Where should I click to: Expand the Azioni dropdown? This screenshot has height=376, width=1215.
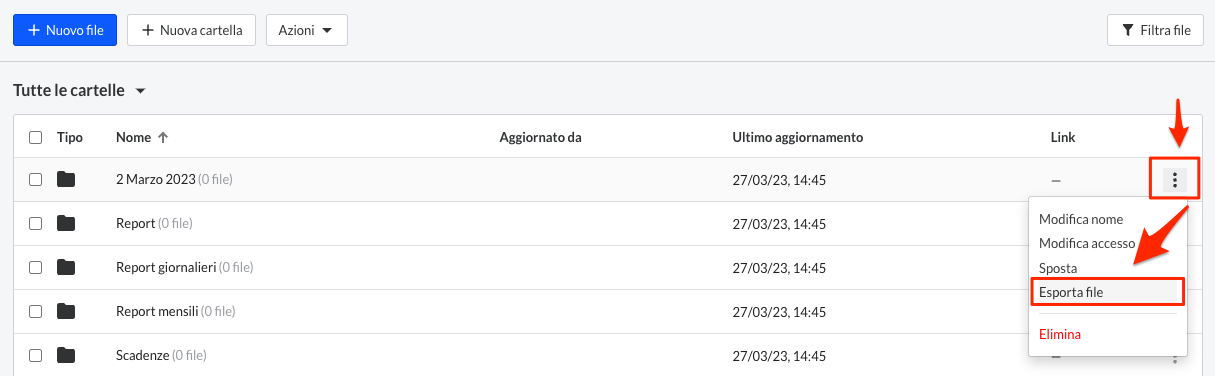[x=306, y=30]
